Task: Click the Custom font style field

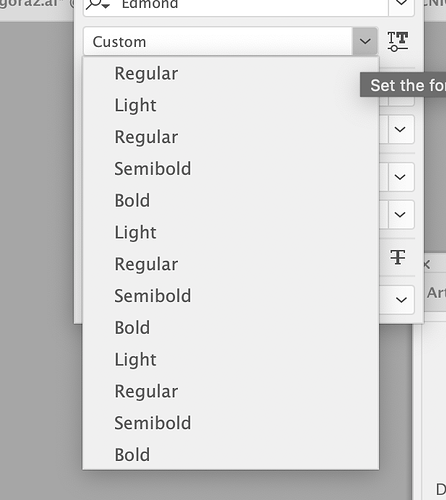Action: (x=218, y=42)
